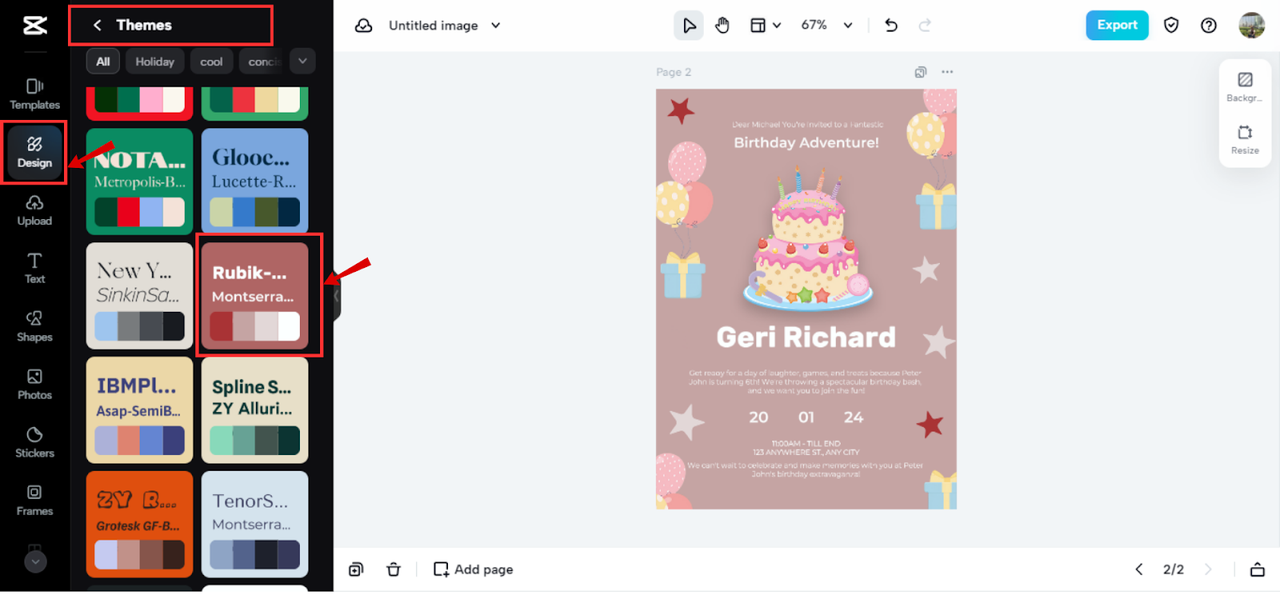The height and width of the screenshot is (595, 1280).
Task: Click the cloud save status icon
Action: (364, 25)
